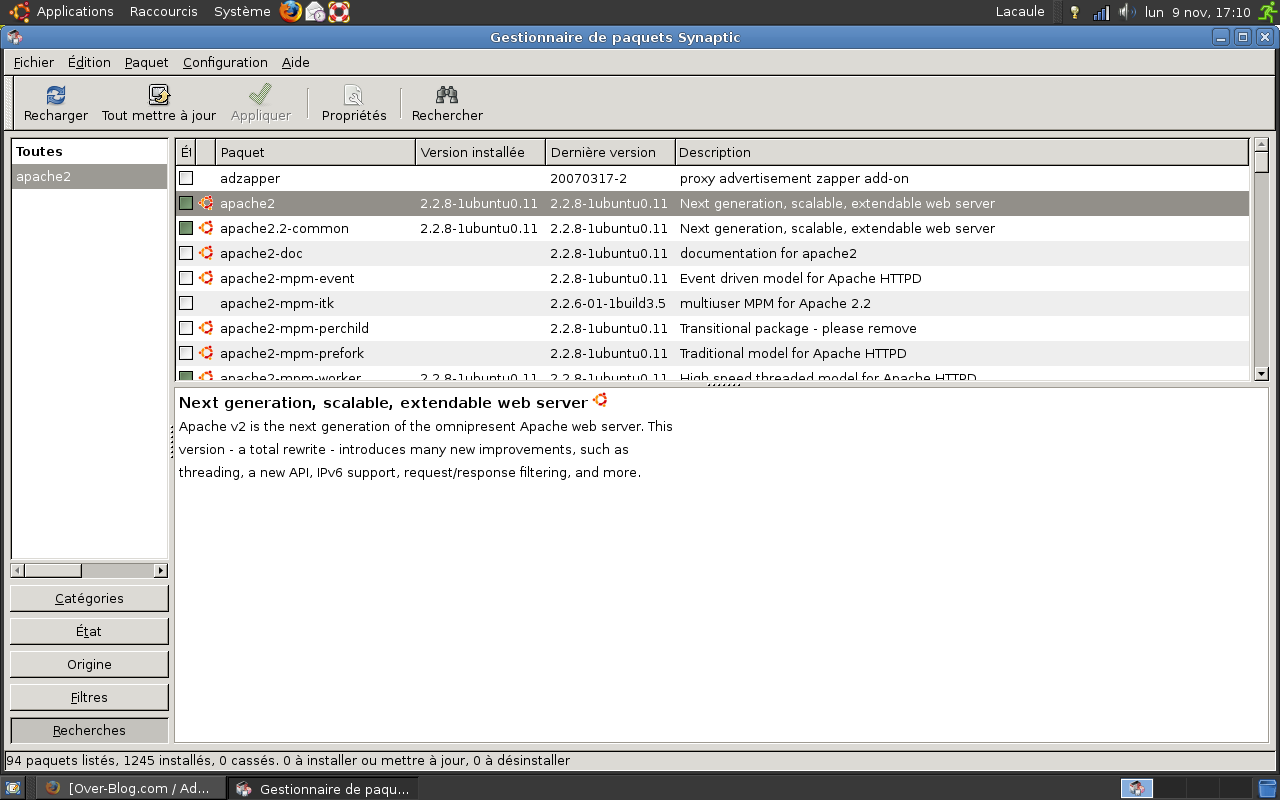Click sidebar horizontal scrollbar left arrow
Image resolution: width=1280 pixels, height=800 pixels.
pyautogui.click(x=17, y=570)
